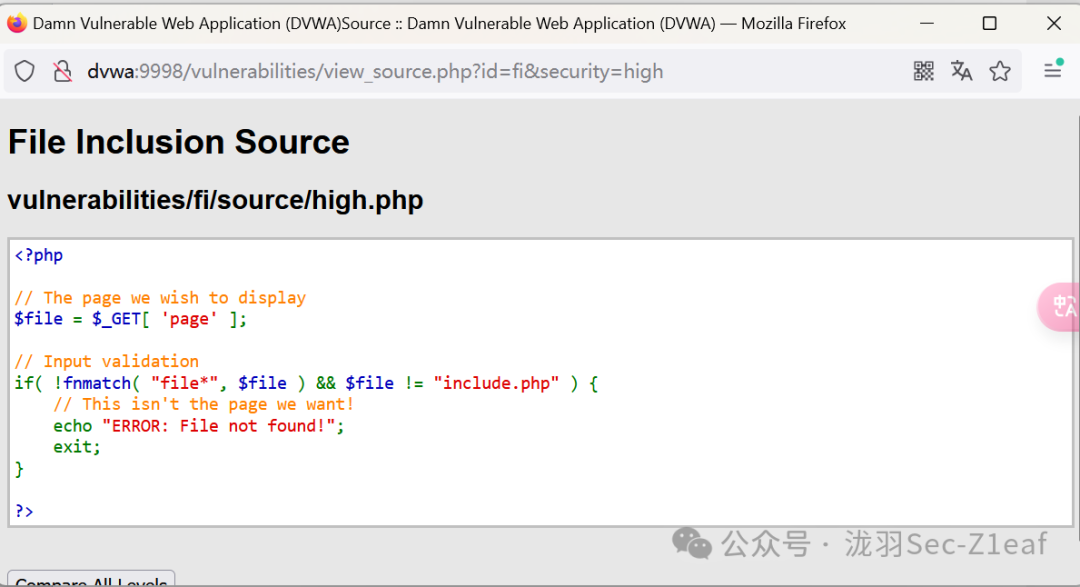Screen dimensions: 1080x587
Task: Close the Firefox window
Action: click(x=1054, y=23)
